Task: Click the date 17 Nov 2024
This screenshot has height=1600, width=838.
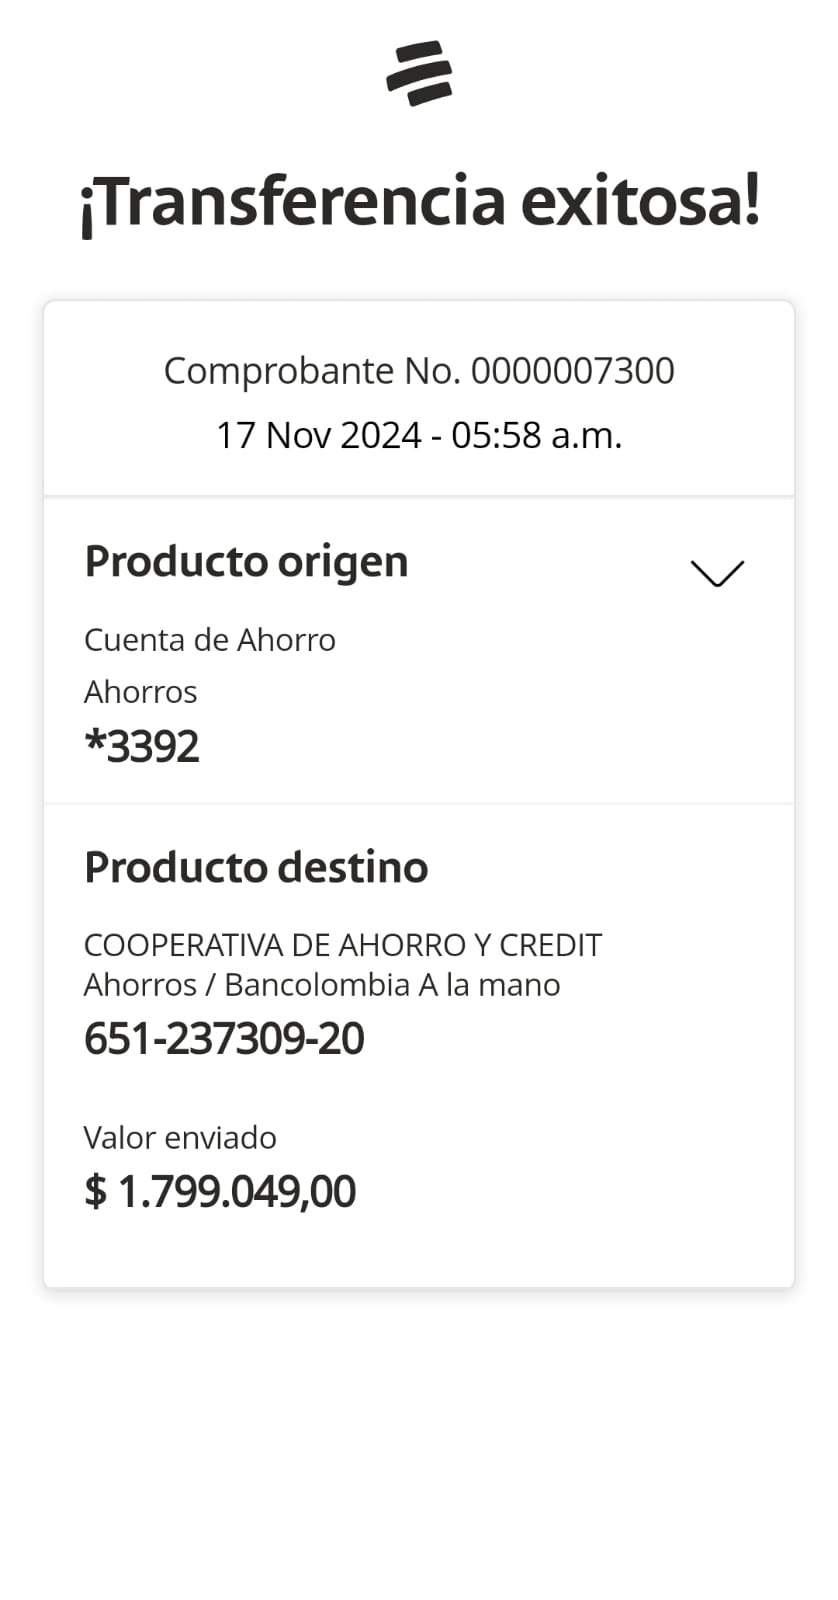Action: (x=318, y=436)
